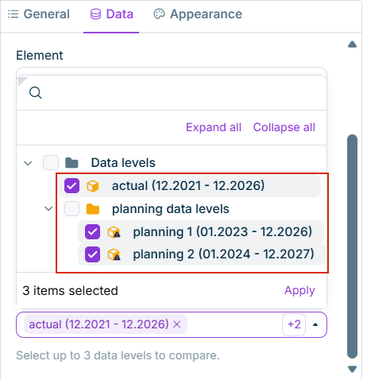Click the cube warning icon for planning 1
The image size is (367, 380).
(114, 232)
